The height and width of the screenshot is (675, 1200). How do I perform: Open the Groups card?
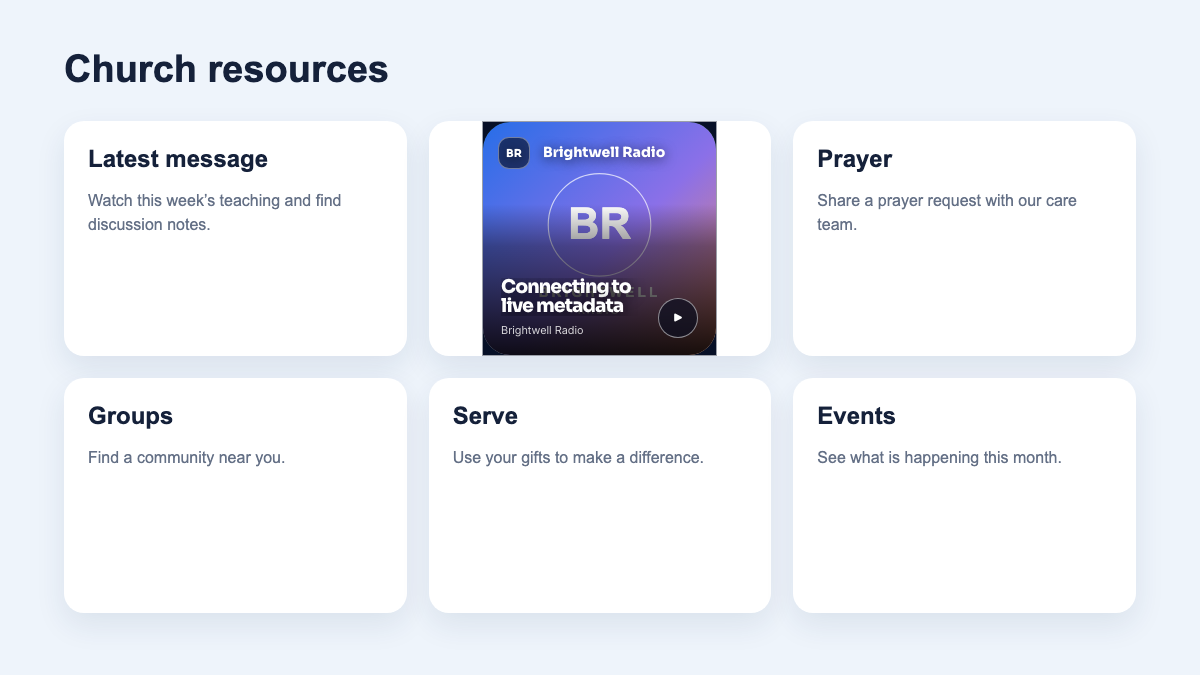coord(235,495)
